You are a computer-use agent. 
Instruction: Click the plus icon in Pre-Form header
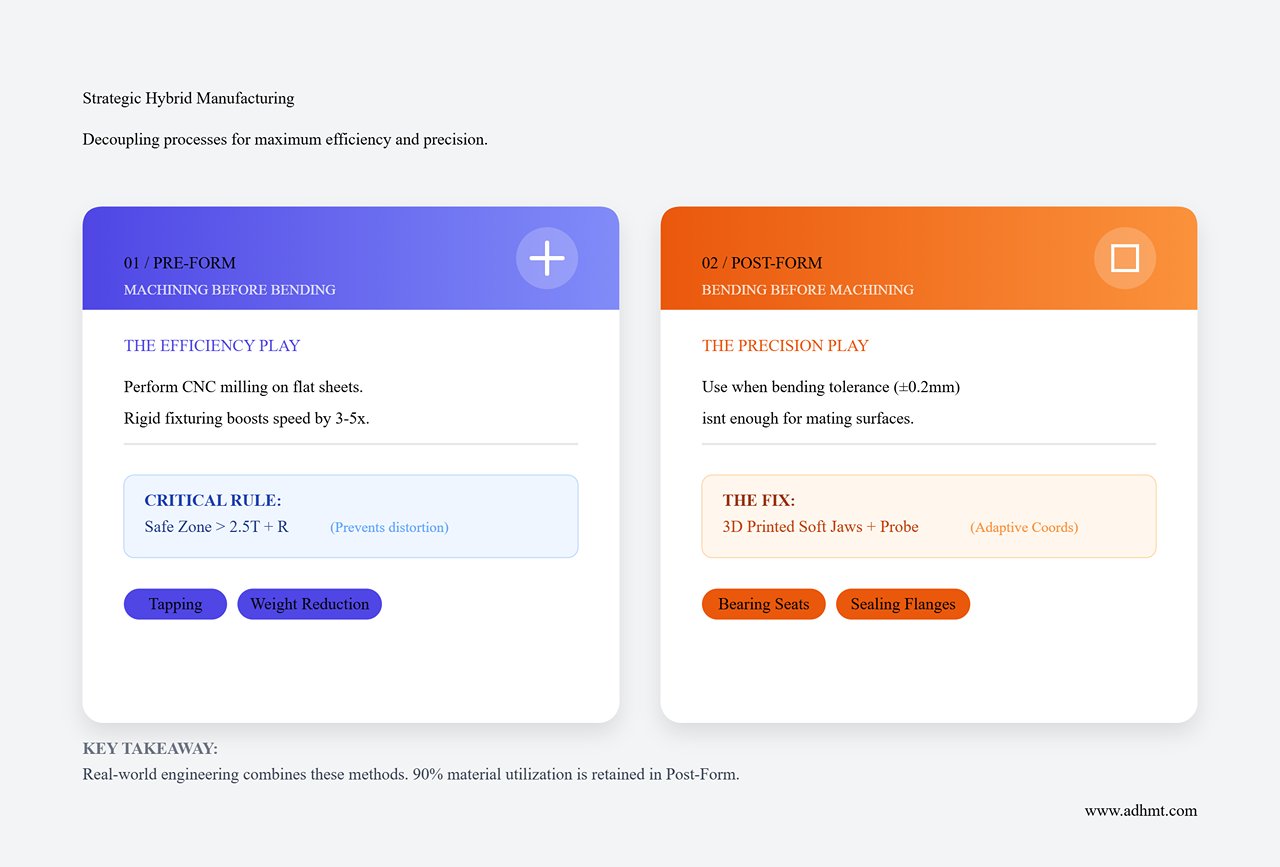pyautogui.click(x=547, y=258)
